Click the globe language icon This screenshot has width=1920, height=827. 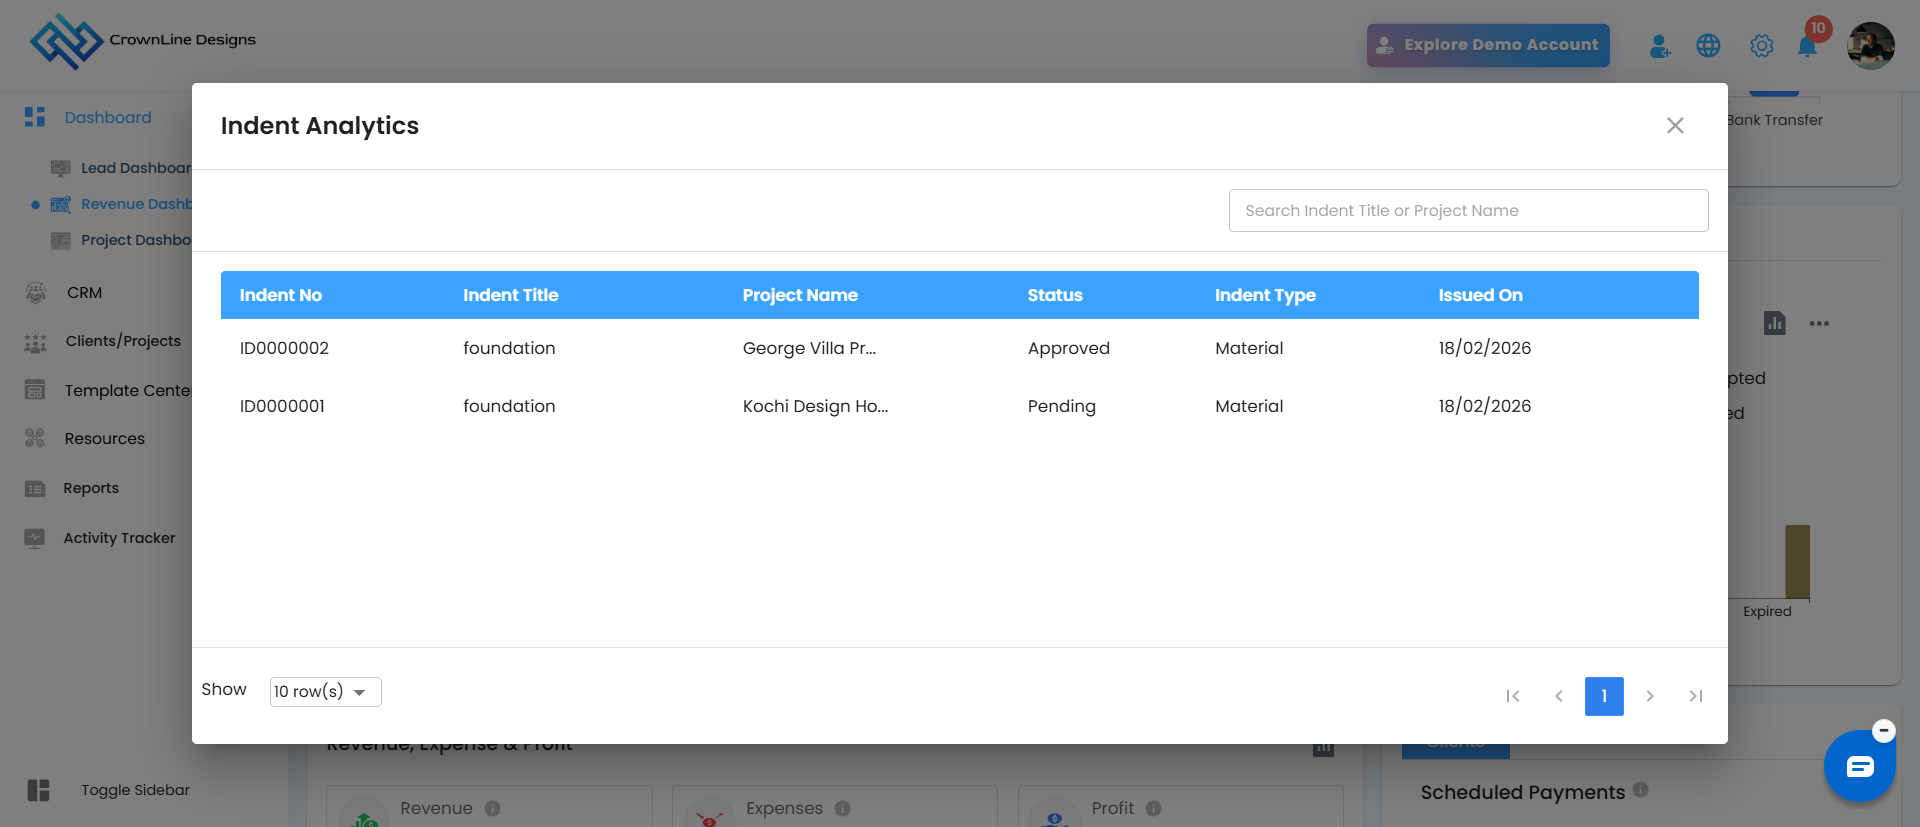coord(1708,46)
